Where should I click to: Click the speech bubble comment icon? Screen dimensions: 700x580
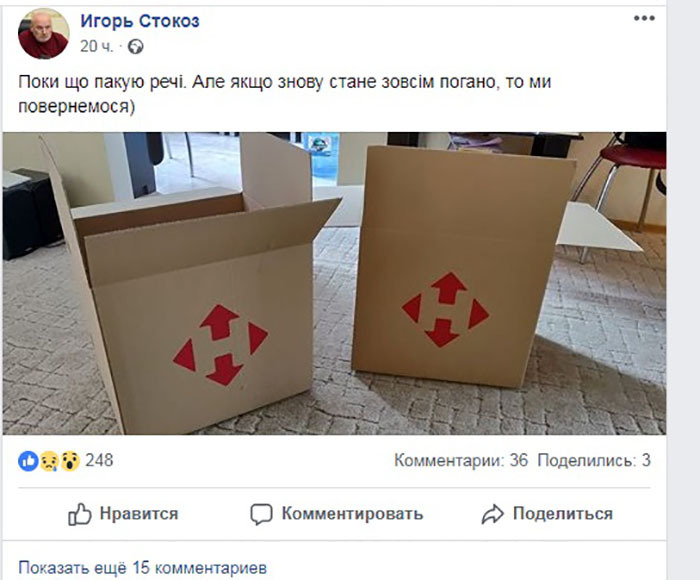pyautogui.click(x=261, y=514)
